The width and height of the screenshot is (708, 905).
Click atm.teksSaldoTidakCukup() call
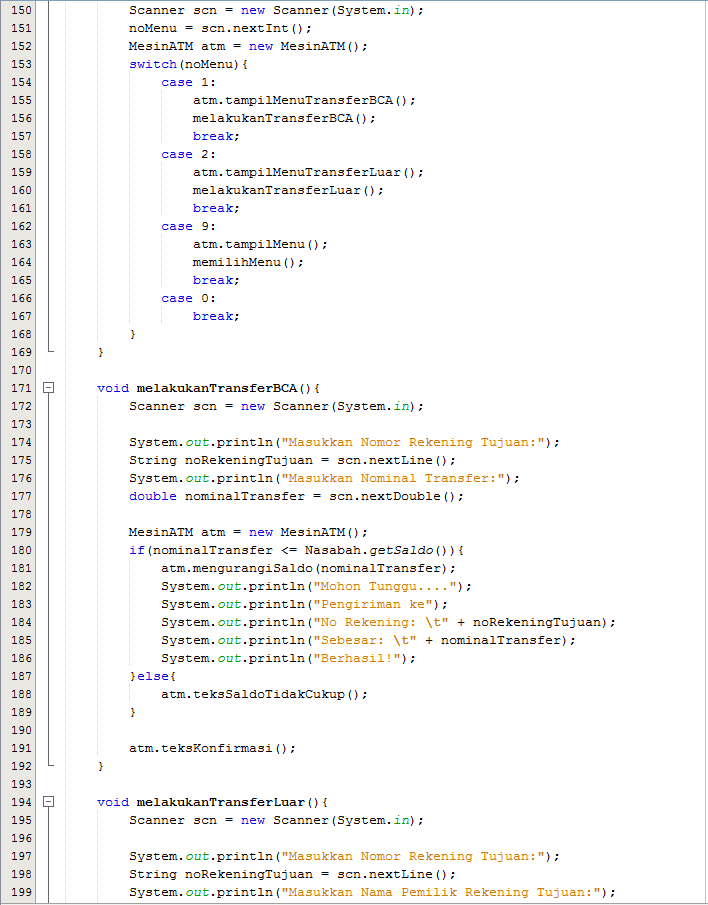(264, 694)
